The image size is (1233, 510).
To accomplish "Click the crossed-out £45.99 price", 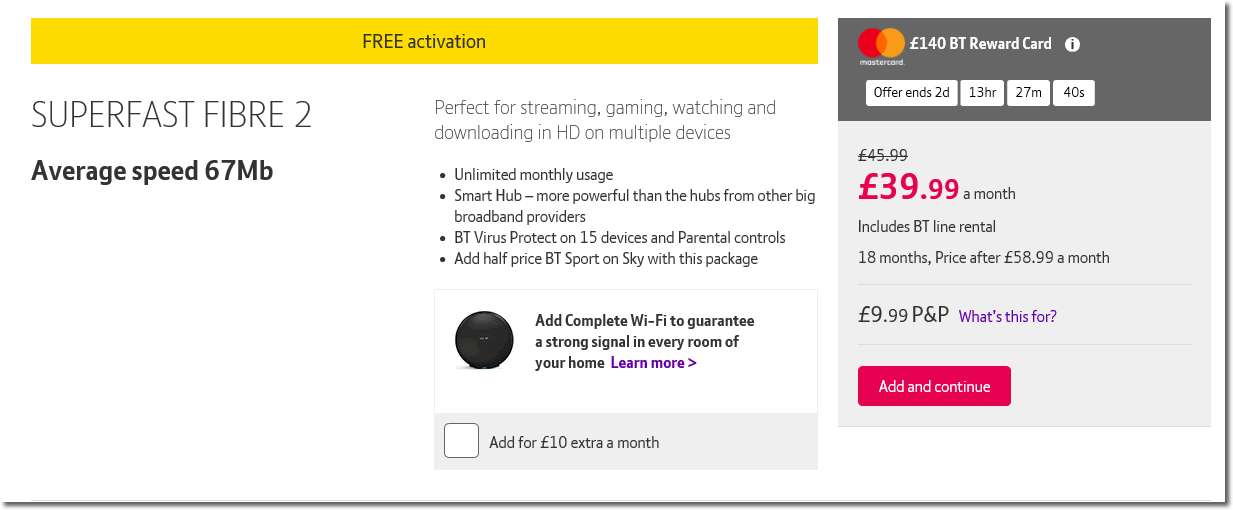I will tap(883, 155).
